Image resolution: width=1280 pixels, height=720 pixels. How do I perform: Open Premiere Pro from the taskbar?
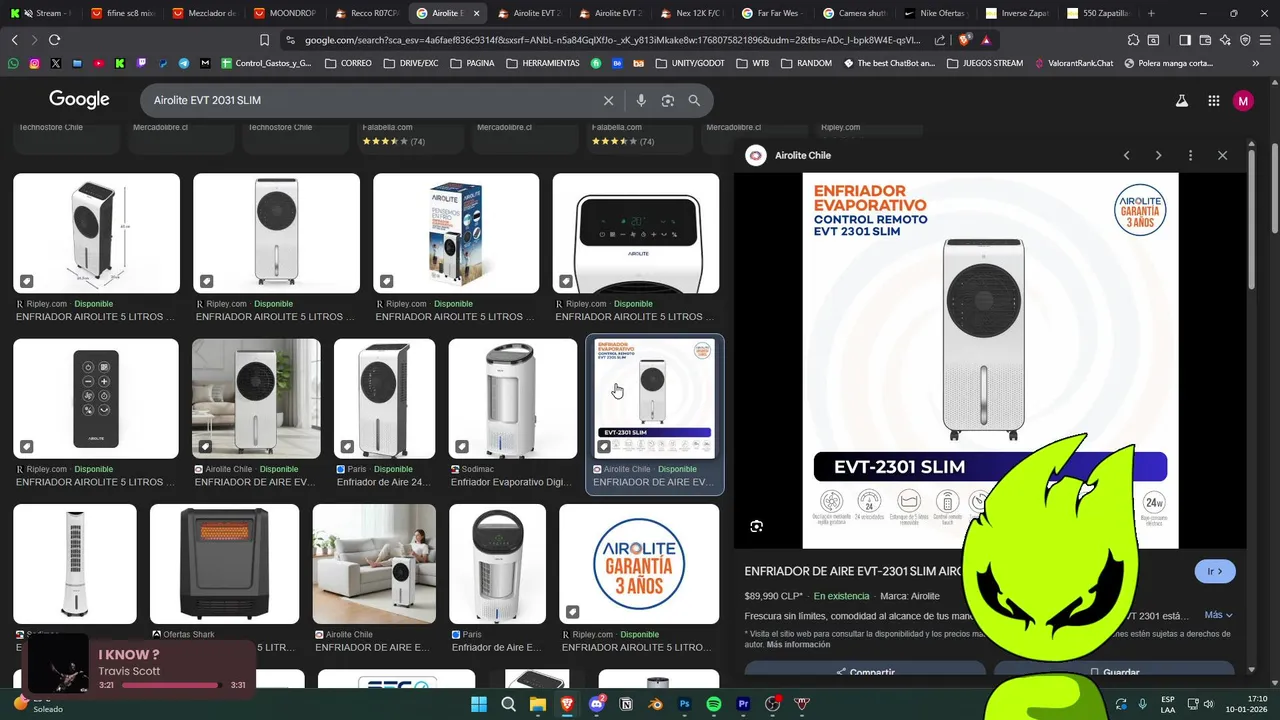[x=743, y=704]
